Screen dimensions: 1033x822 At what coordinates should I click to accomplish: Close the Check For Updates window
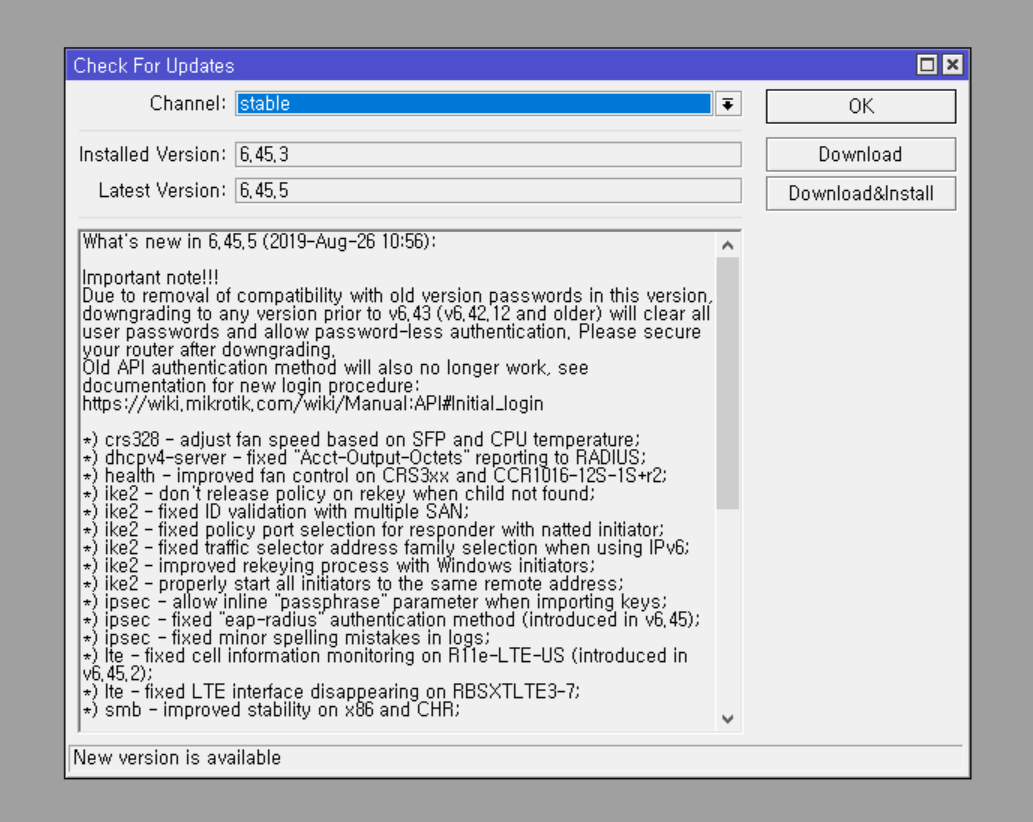953,65
